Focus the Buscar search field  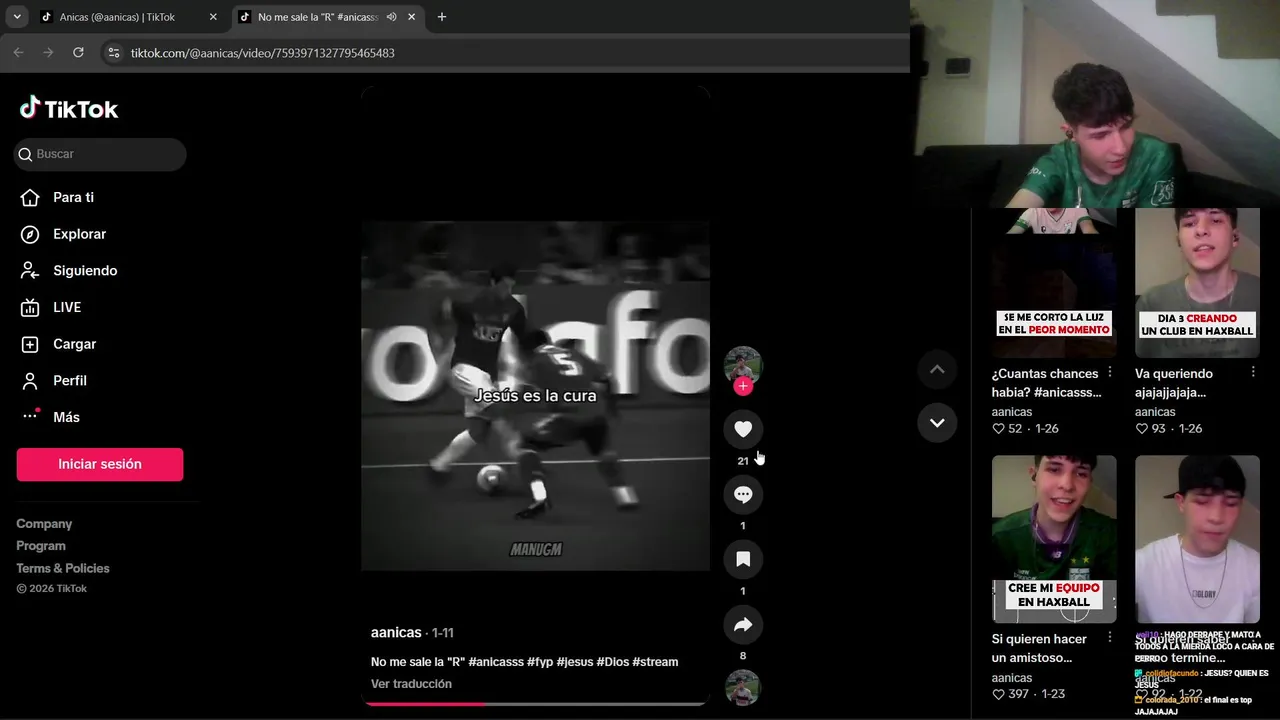tap(100, 154)
